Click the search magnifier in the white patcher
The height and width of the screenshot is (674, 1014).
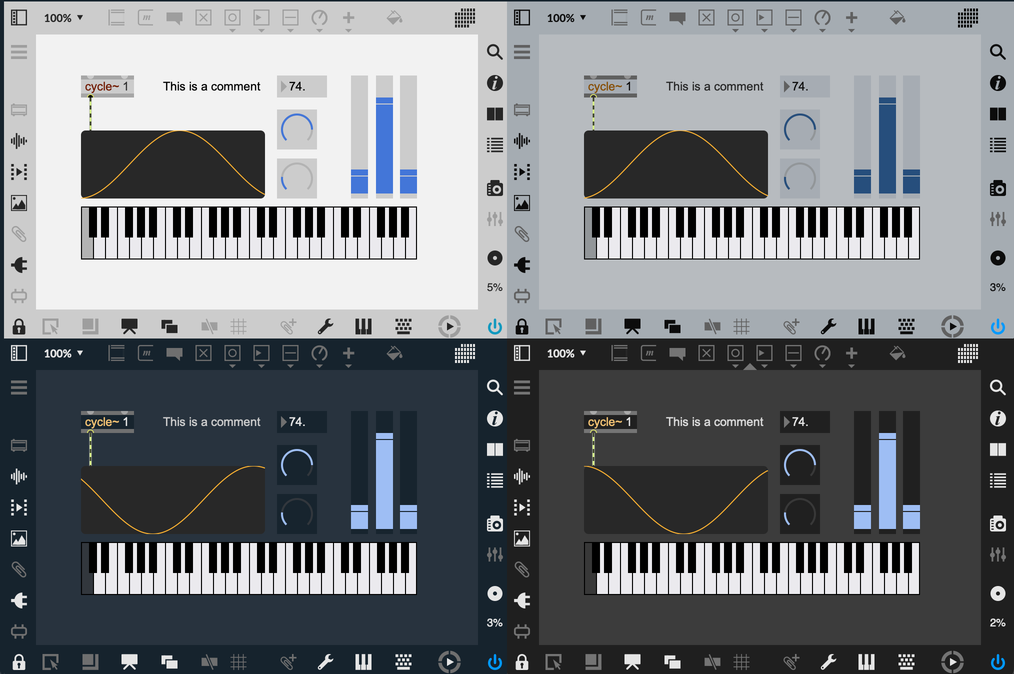pos(494,52)
